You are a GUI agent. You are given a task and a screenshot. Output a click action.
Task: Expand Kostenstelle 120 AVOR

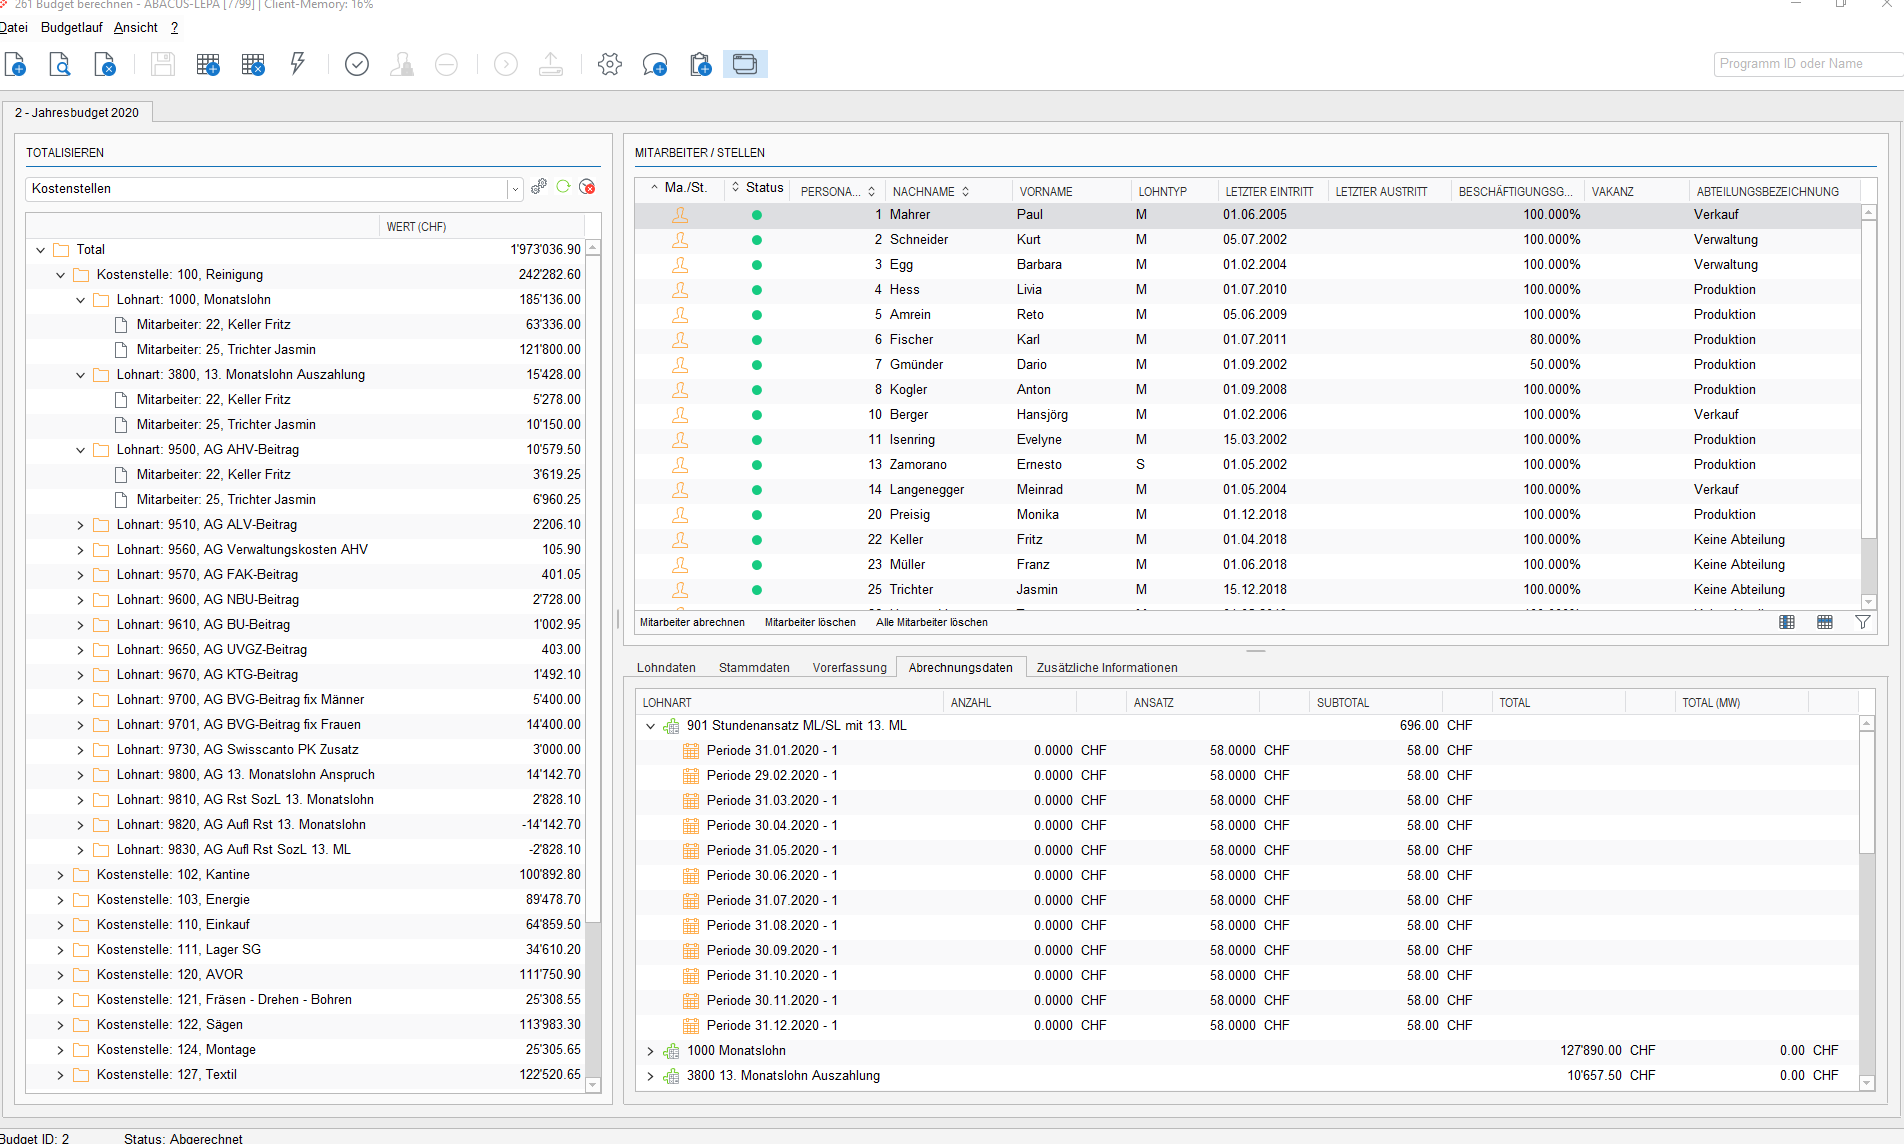(61, 975)
